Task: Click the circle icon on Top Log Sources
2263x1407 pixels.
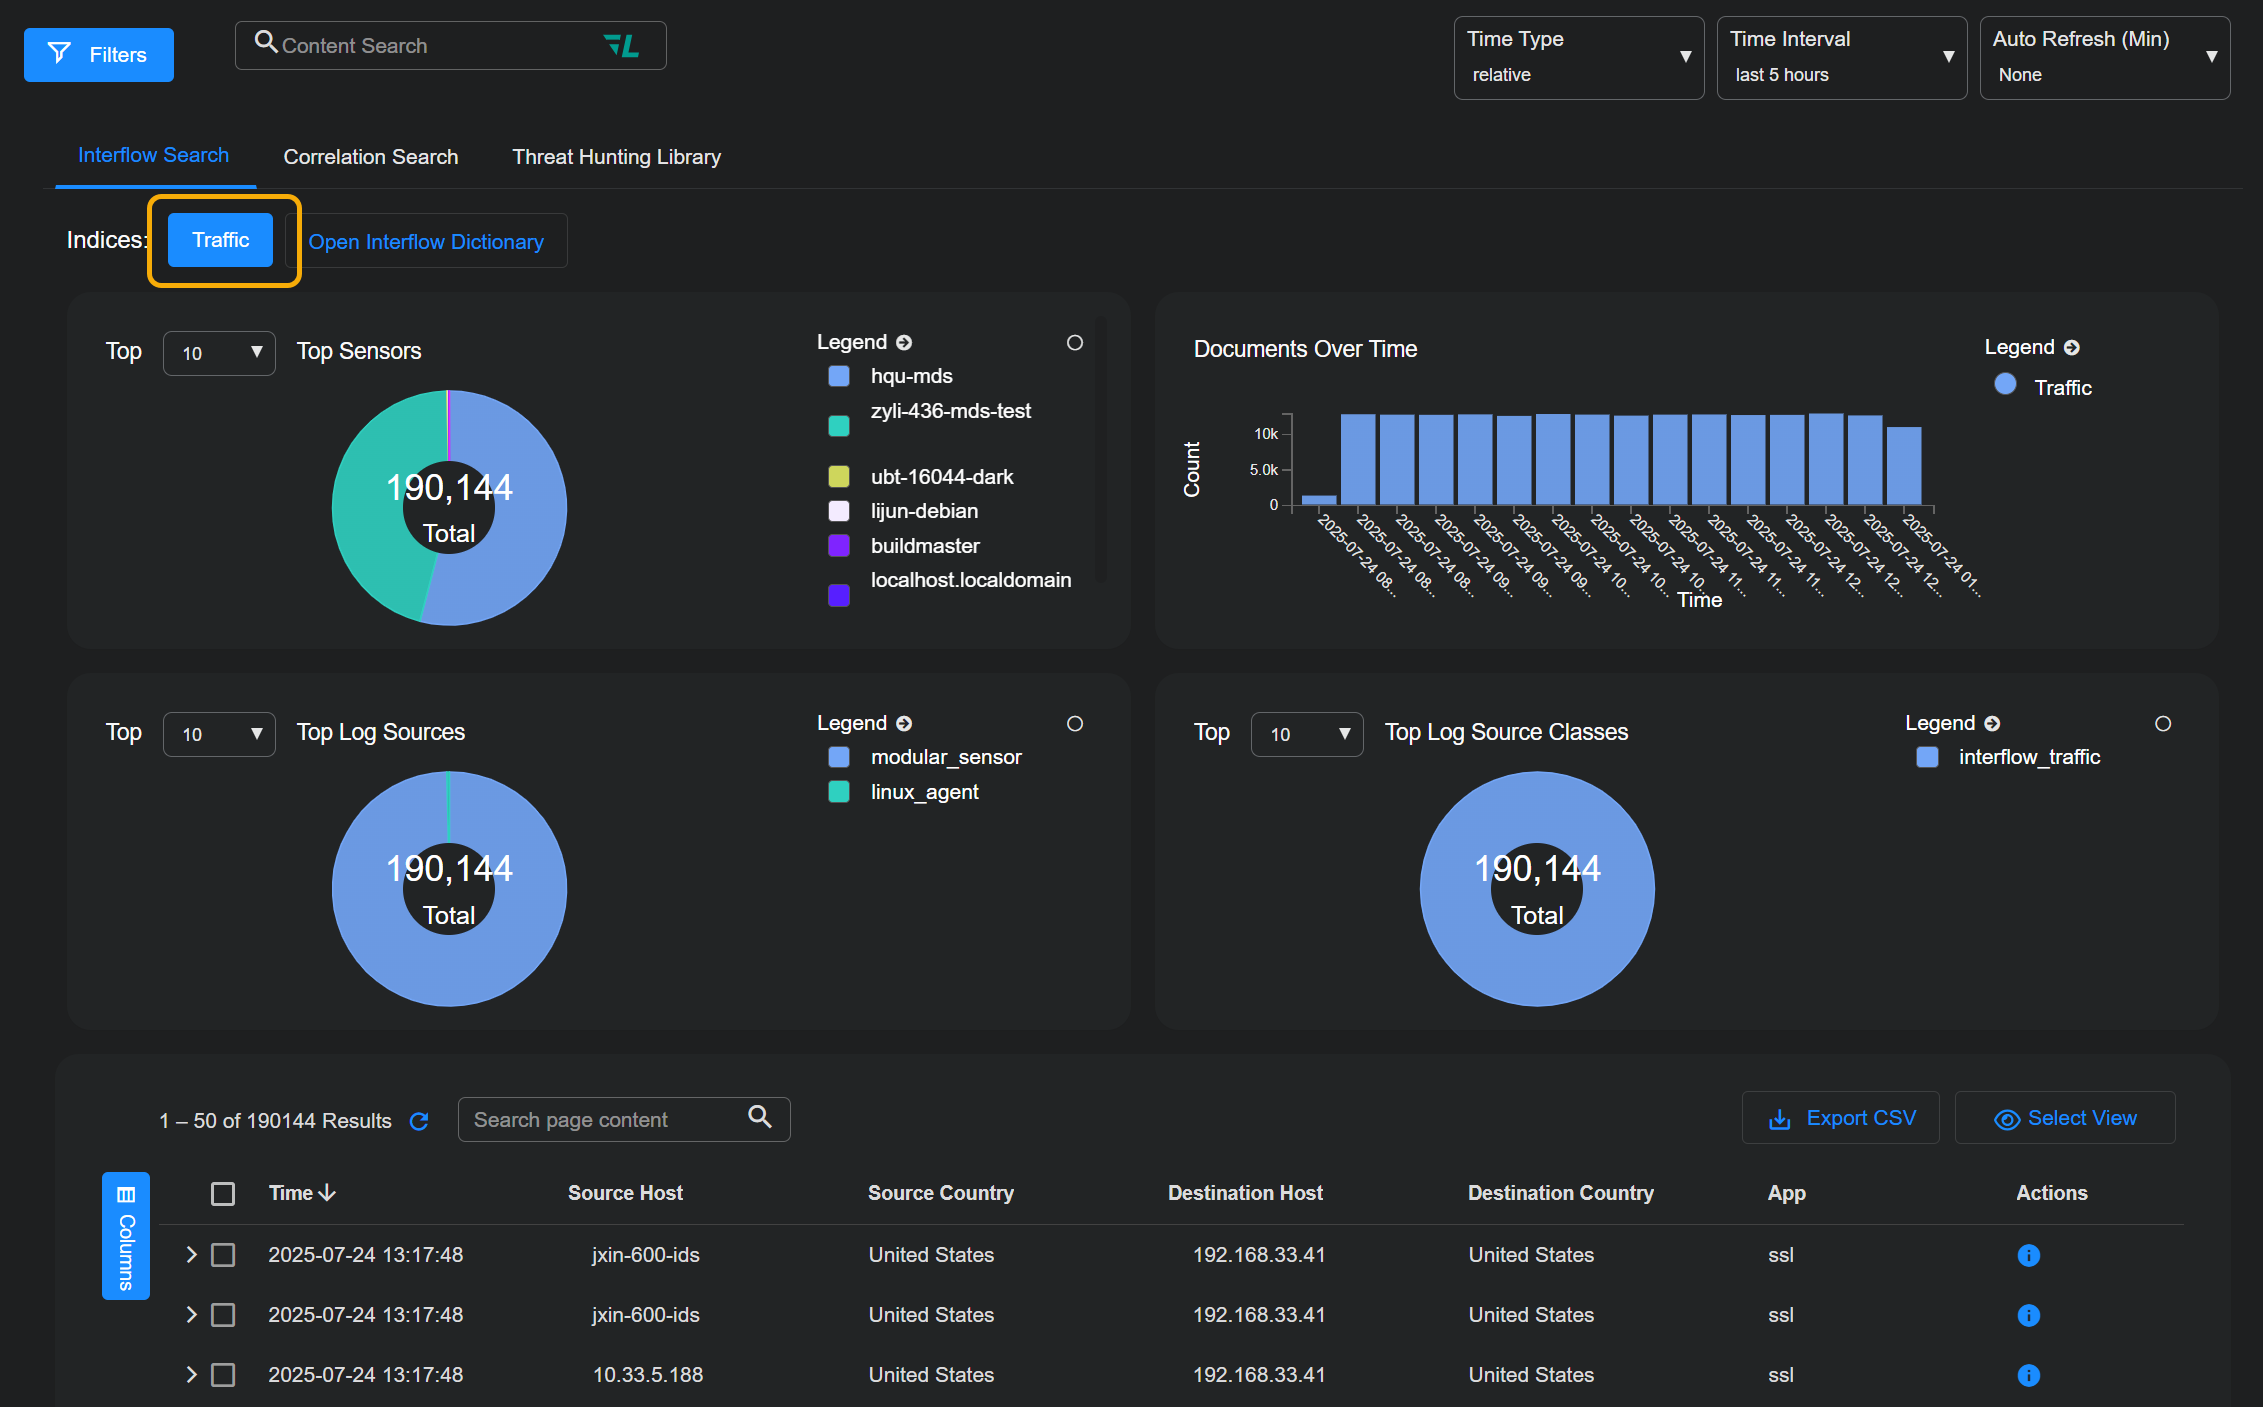Action: 1075,724
